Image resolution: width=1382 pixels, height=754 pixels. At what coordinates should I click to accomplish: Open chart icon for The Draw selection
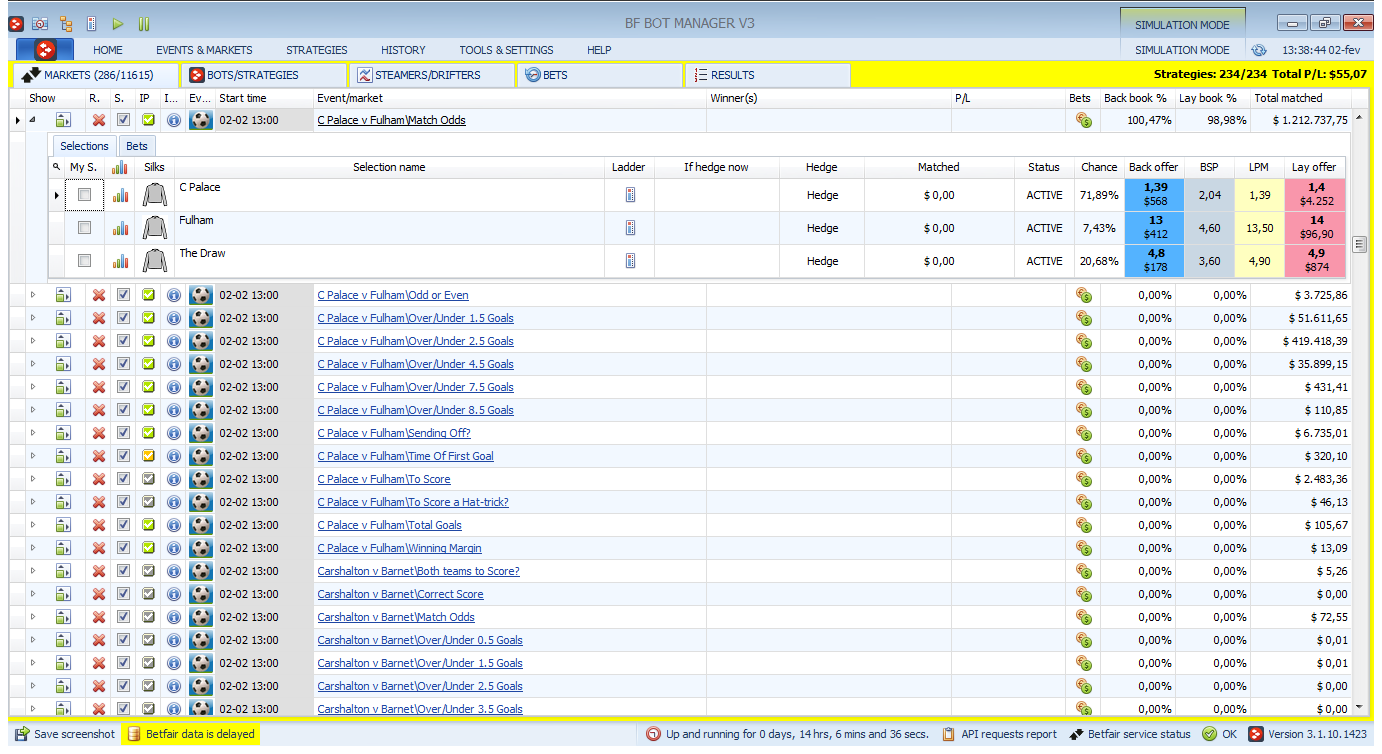coord(120,261)
